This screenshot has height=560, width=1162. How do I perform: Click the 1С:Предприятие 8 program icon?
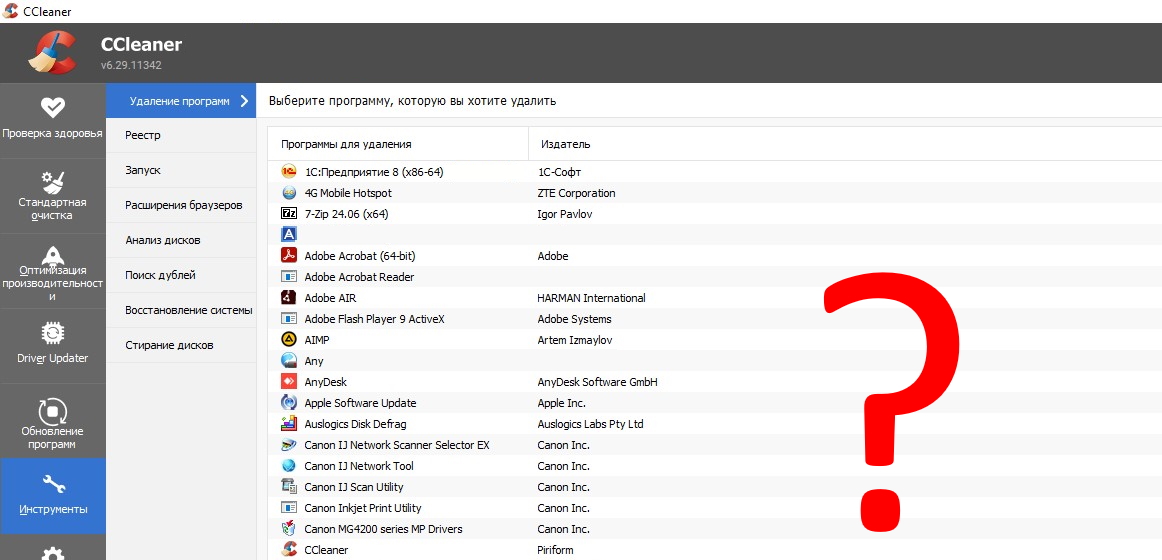[289, 172]
